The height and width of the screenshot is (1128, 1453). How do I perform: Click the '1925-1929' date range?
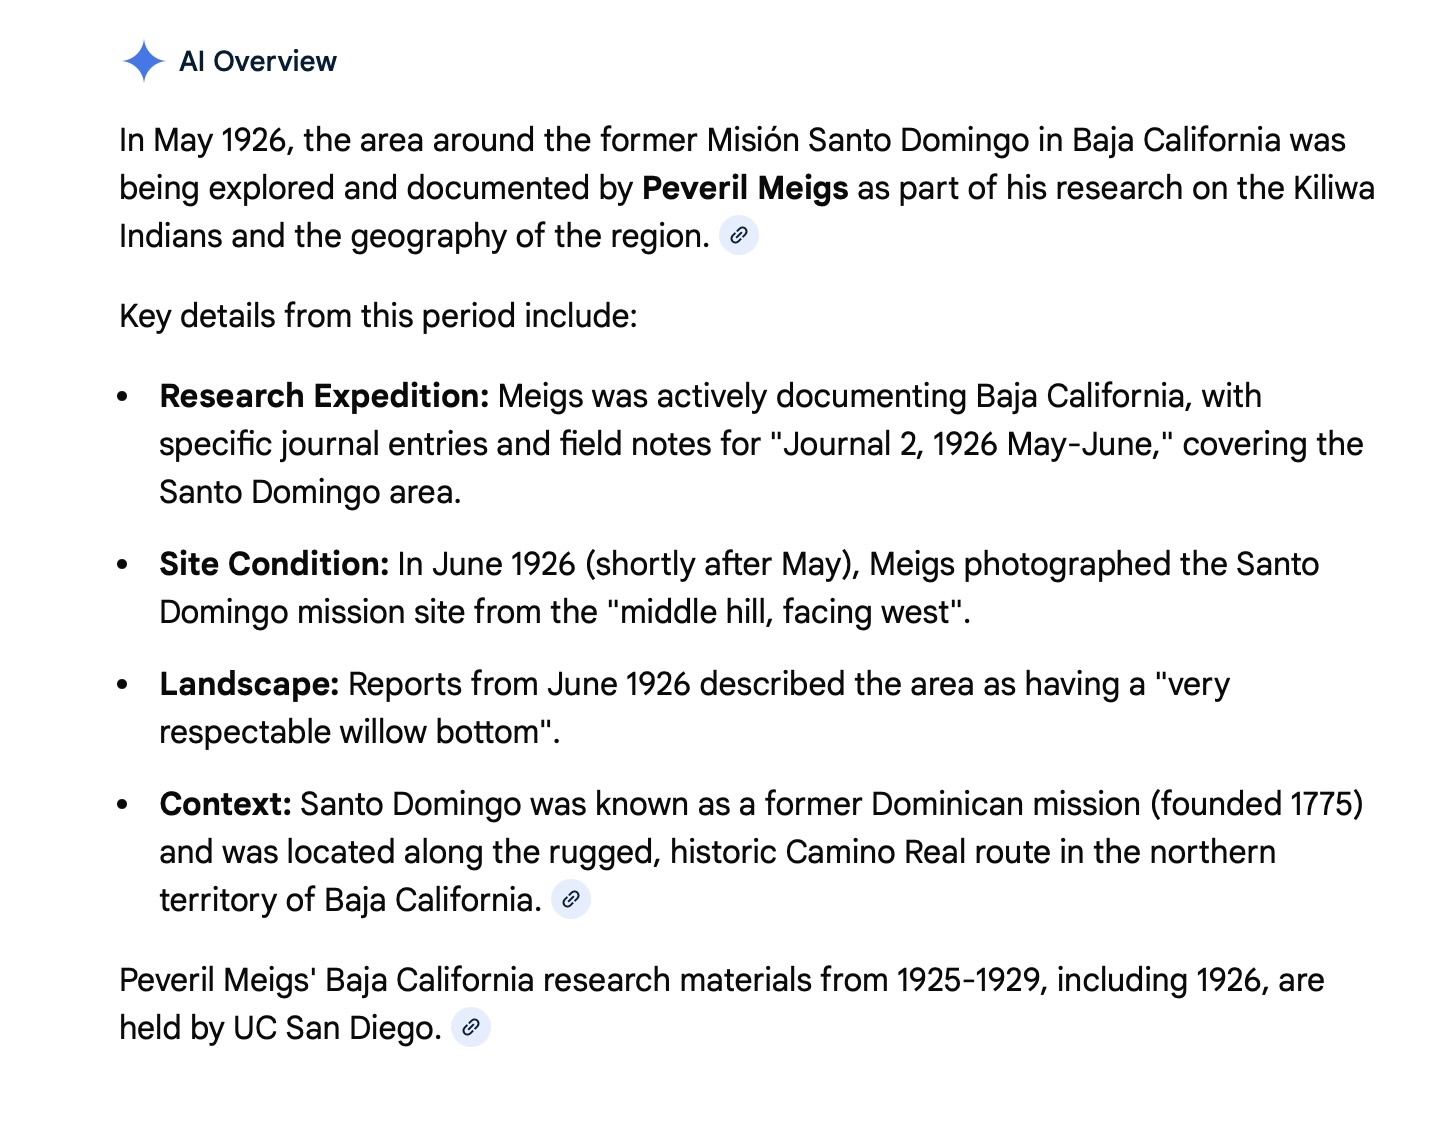point(968,980)
